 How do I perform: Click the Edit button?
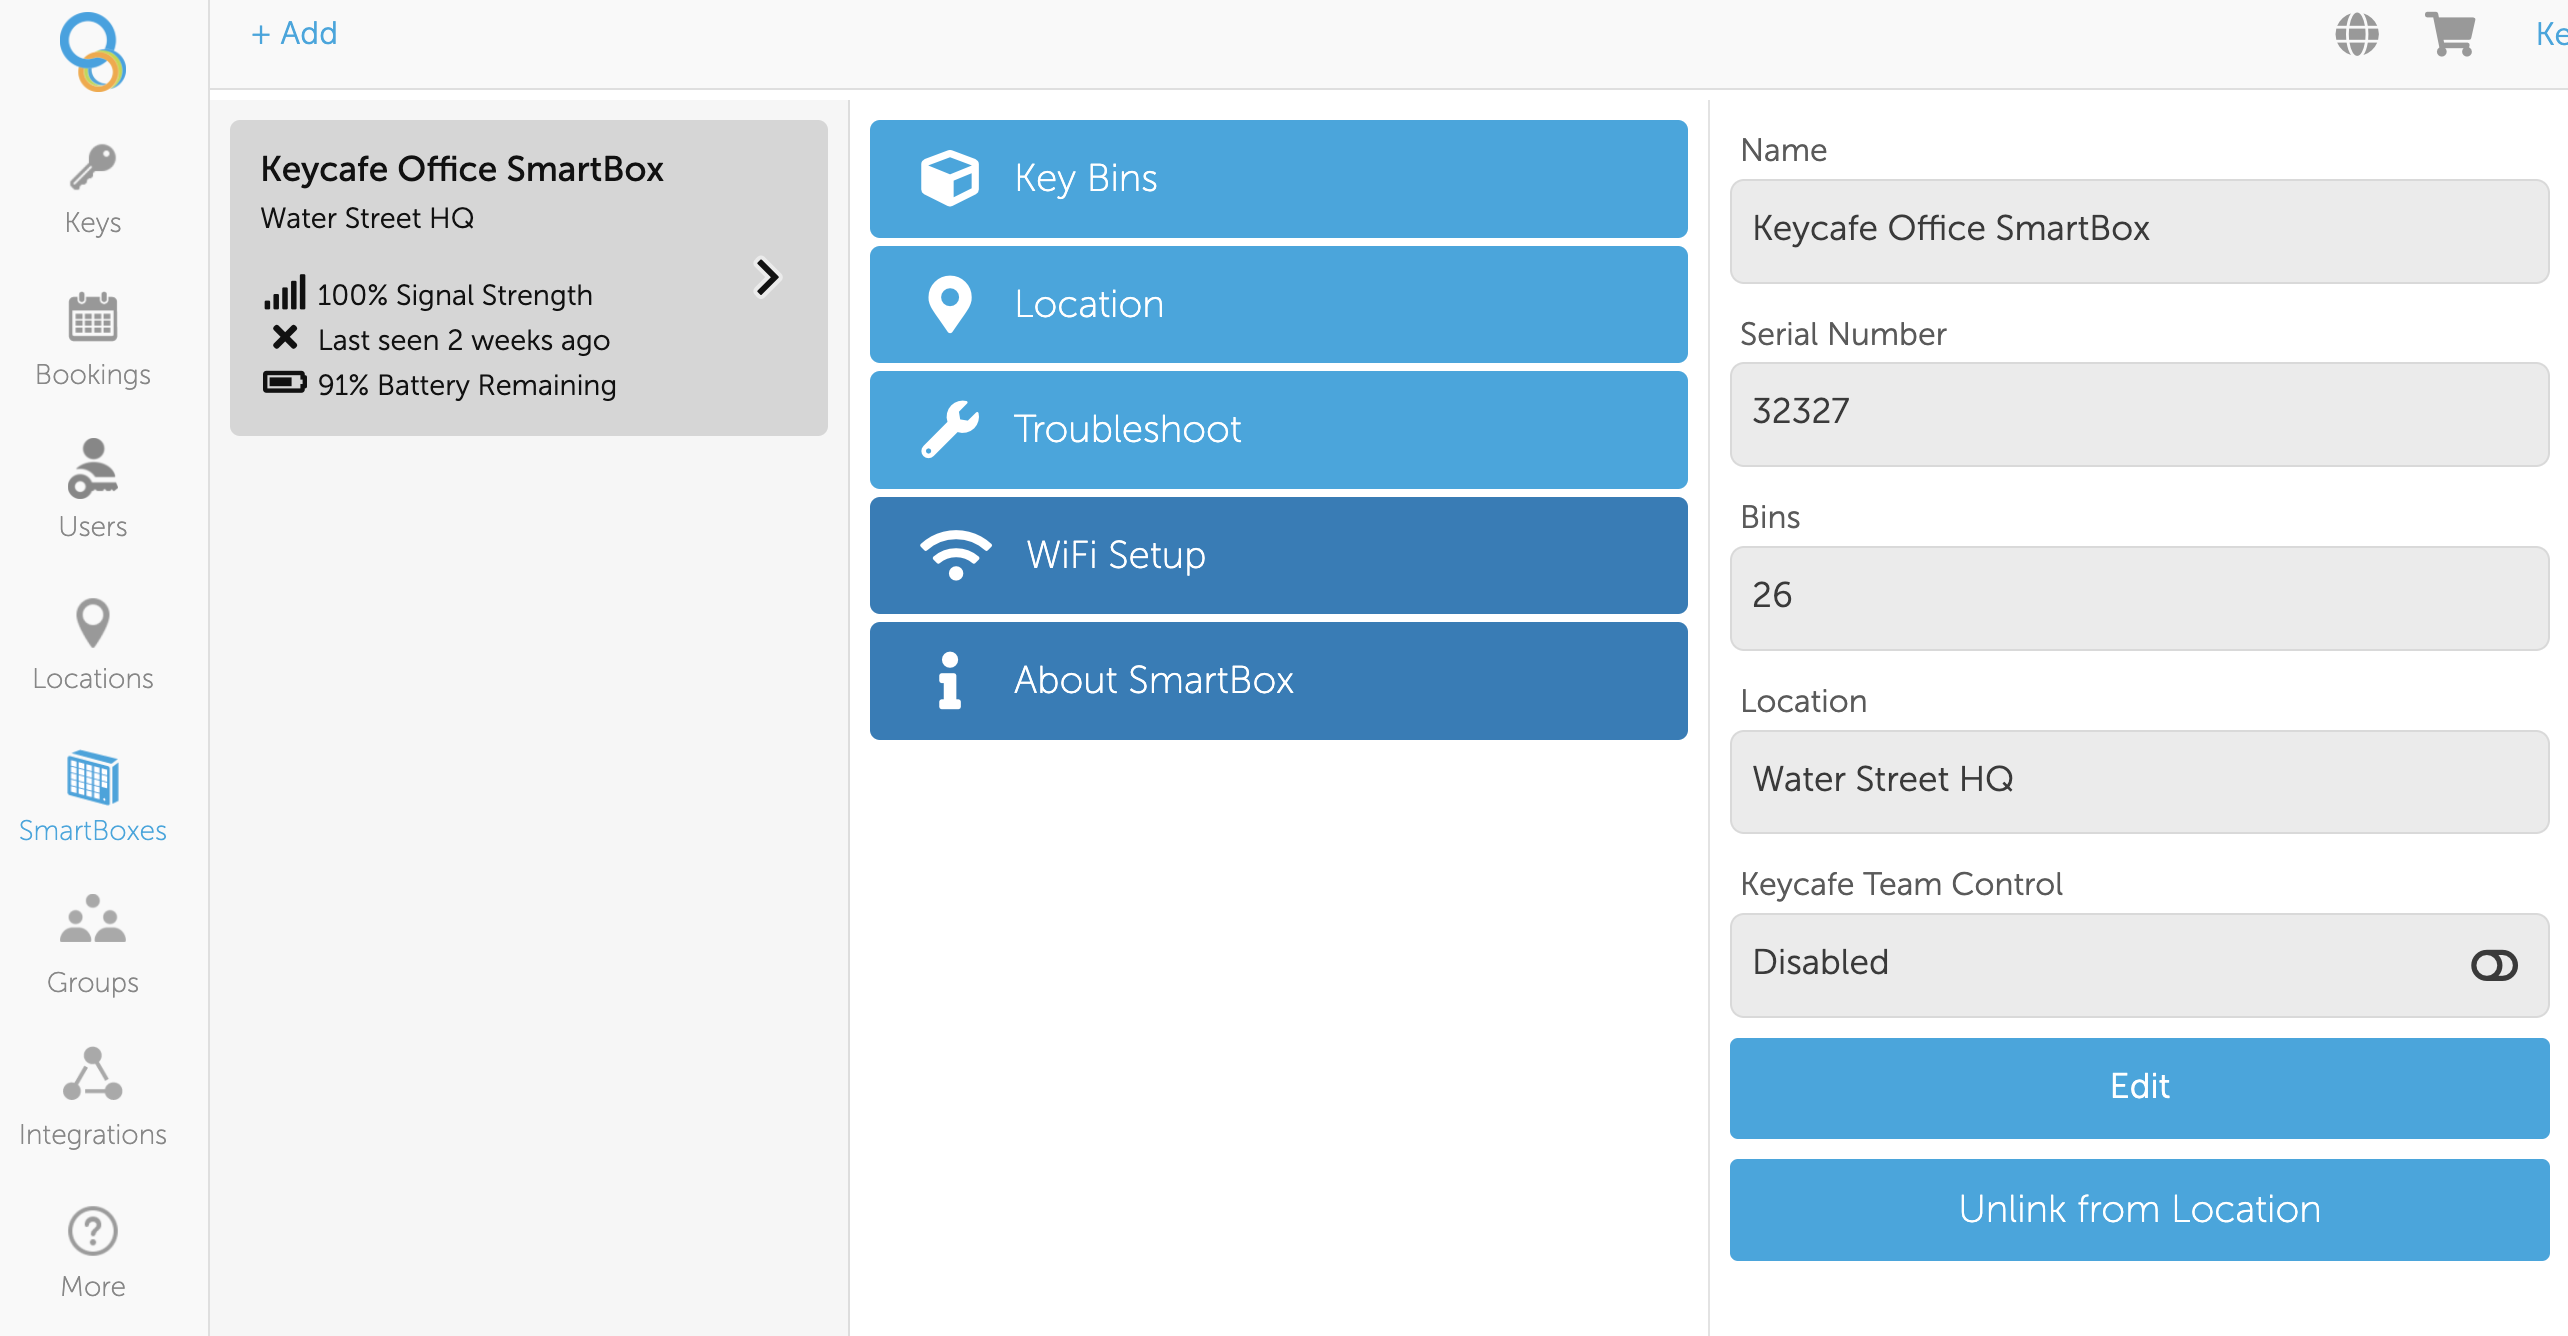[x=2138, y=1087]
